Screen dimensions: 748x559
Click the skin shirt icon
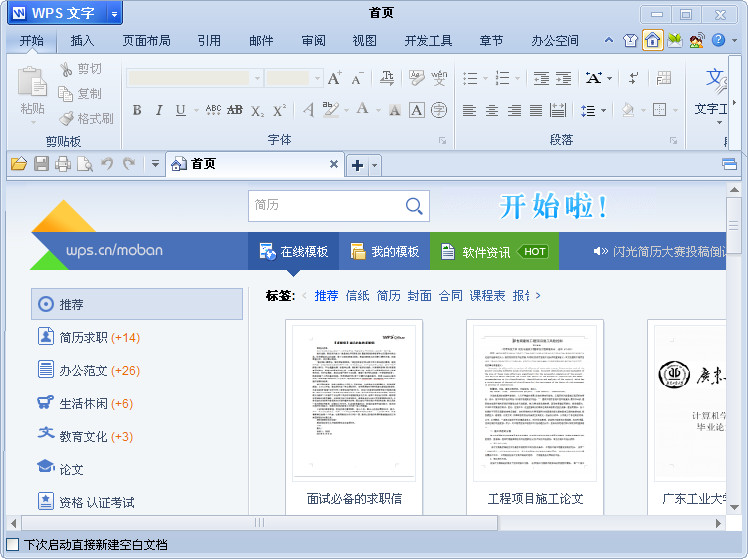pos(630,41)
